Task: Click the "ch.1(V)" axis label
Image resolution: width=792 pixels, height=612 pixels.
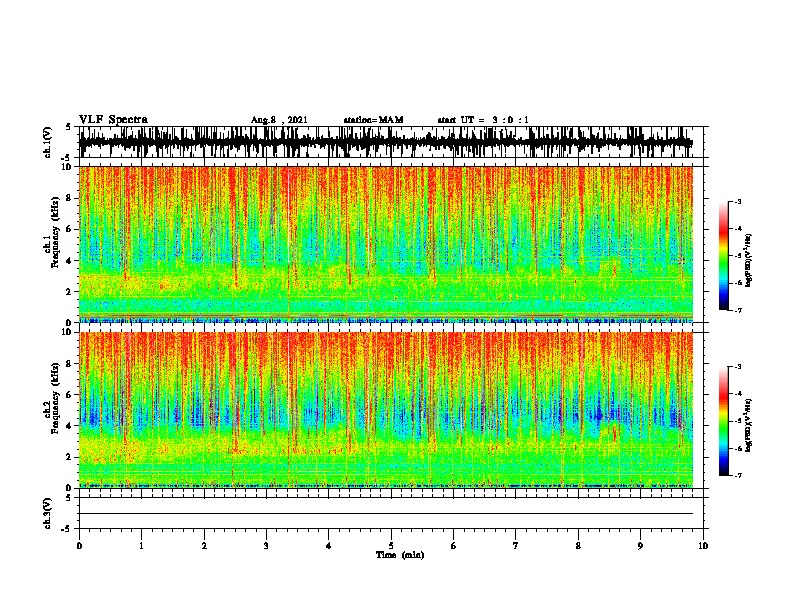Action: 48,142
